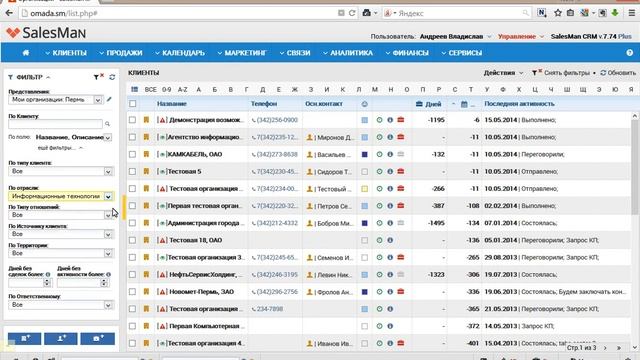Click contact person icon for Васильев
This screenshot has height=360, width=640.
click(309, 155)
